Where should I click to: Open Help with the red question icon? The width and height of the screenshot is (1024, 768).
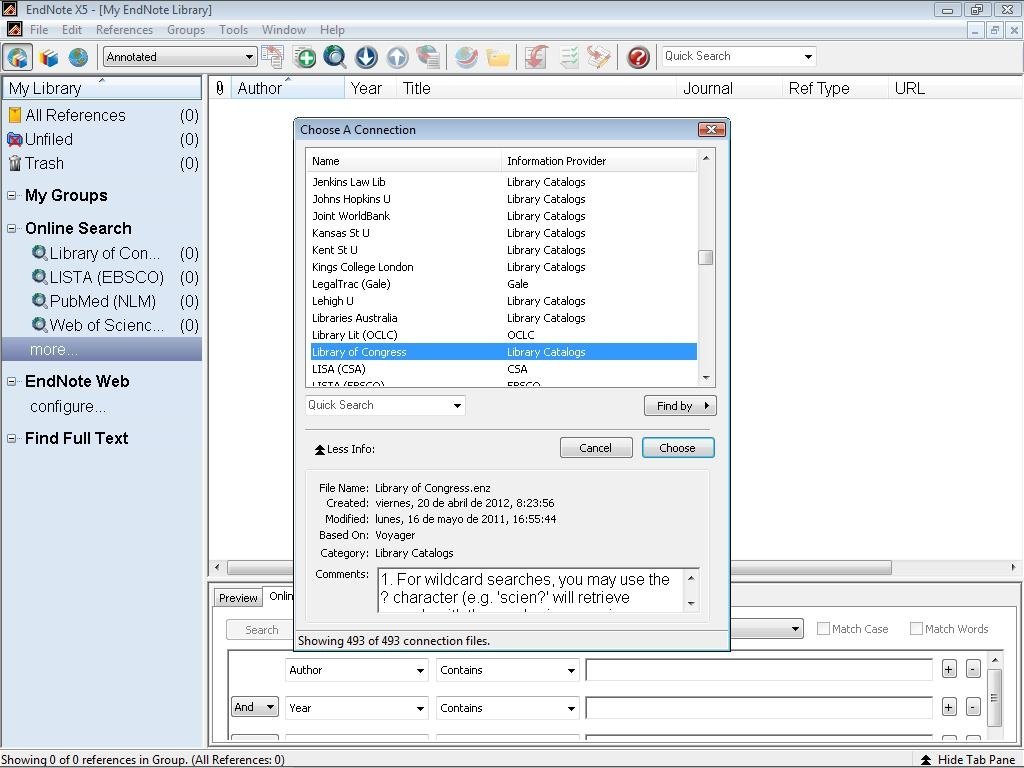pyautogui.click(x=638, y=57)
